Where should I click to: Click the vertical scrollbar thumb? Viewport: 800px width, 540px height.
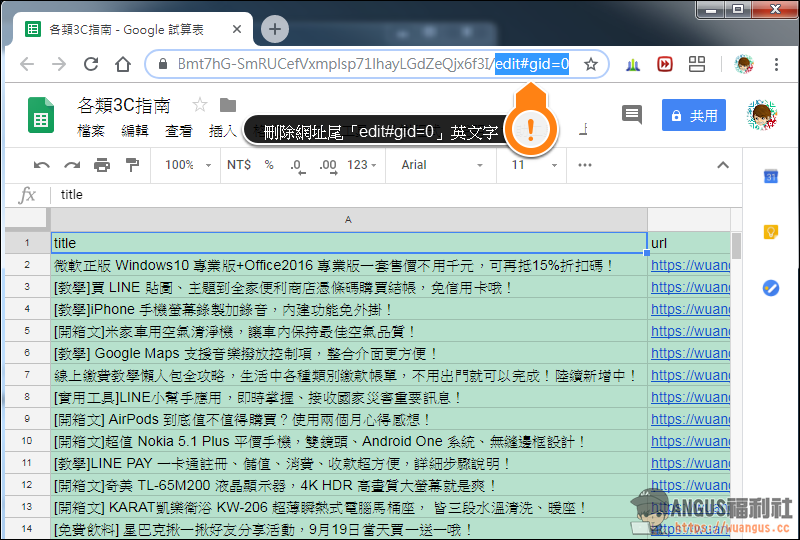click(x=736, y=246)
